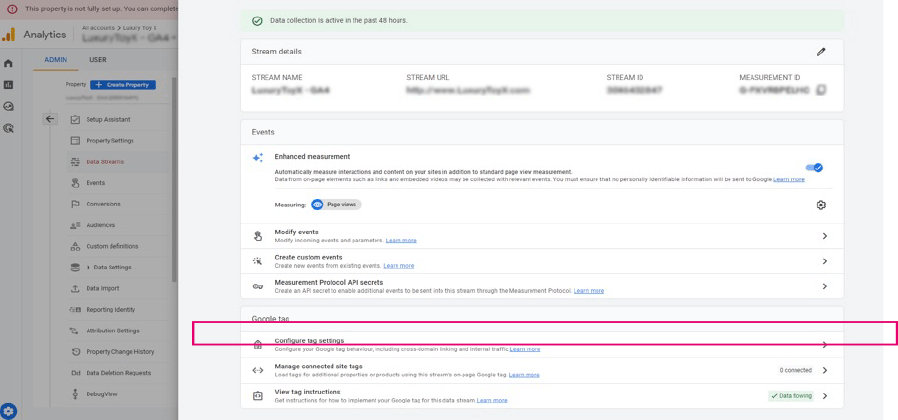Follow Learn more under Create custom events
The image size is (898, 420).
399,266
